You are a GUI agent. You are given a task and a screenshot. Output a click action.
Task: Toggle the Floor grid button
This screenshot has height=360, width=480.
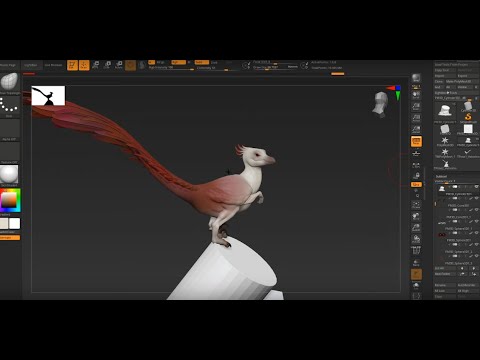(416, 154)
